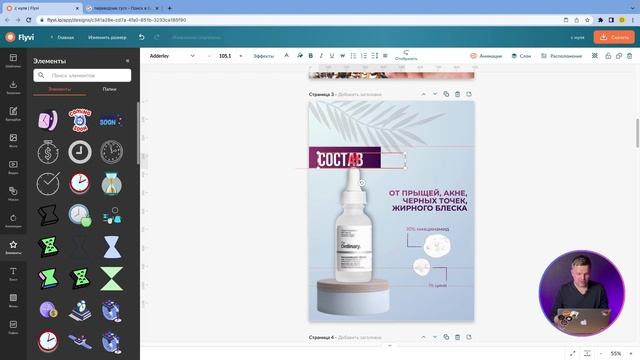
Task: Insert the blue SOON text sticker
Action: click(111, 121)
